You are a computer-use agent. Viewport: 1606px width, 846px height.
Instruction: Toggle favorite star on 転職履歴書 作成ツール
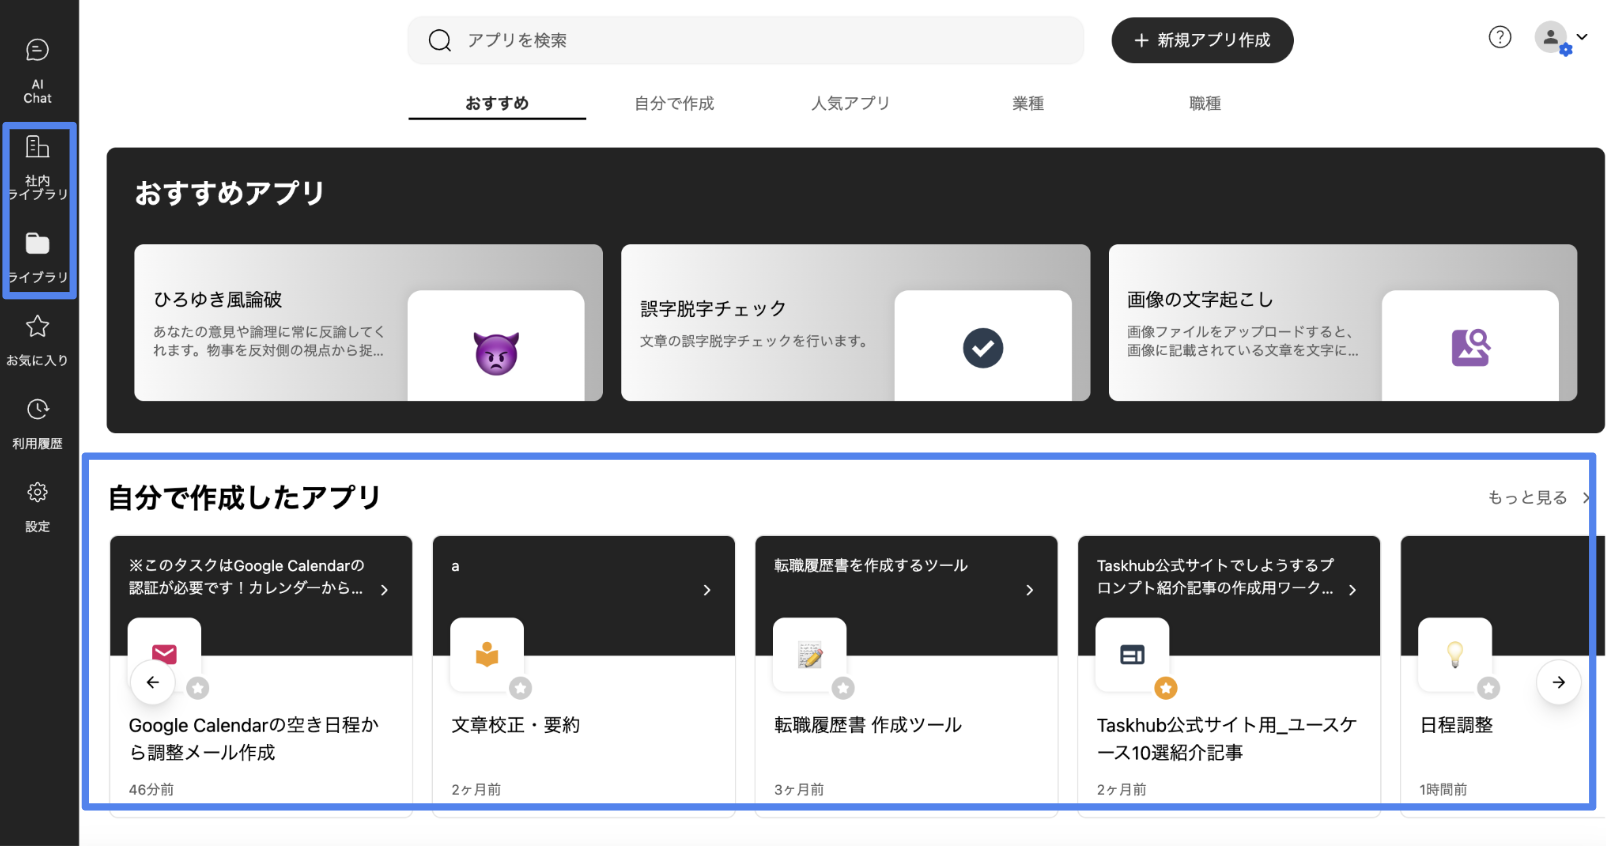843,688
